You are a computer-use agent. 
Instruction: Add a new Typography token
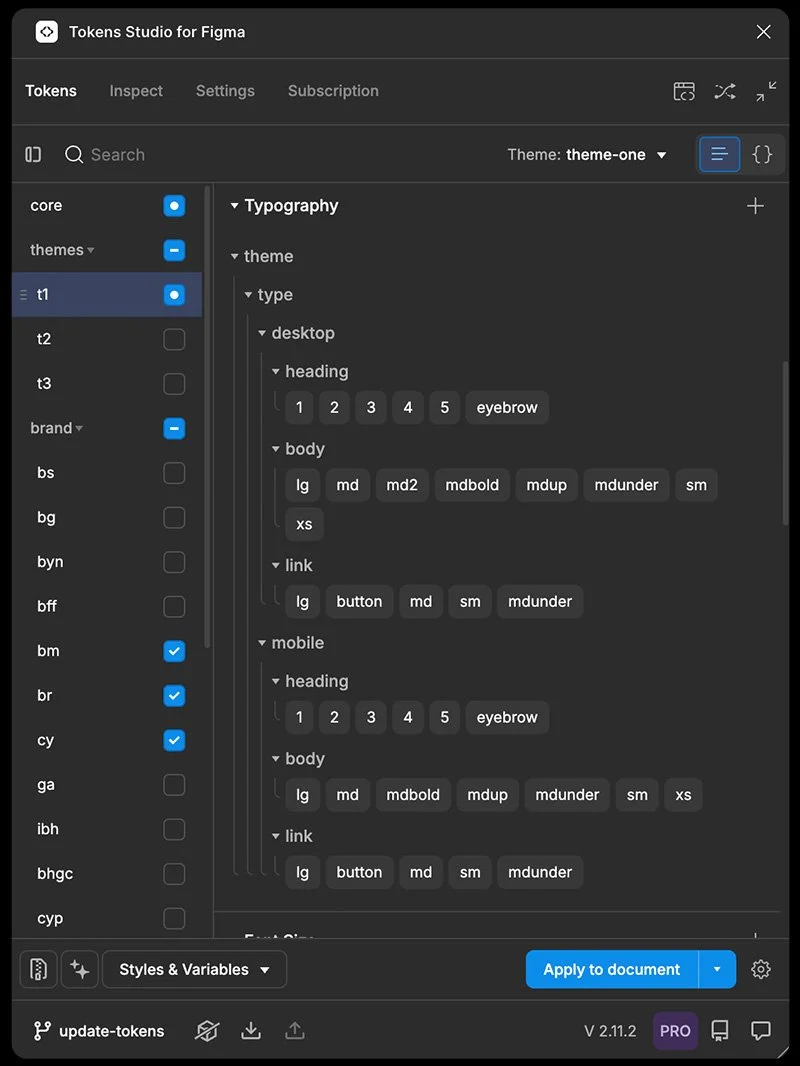pyautogui.click(x=755, y=206)
